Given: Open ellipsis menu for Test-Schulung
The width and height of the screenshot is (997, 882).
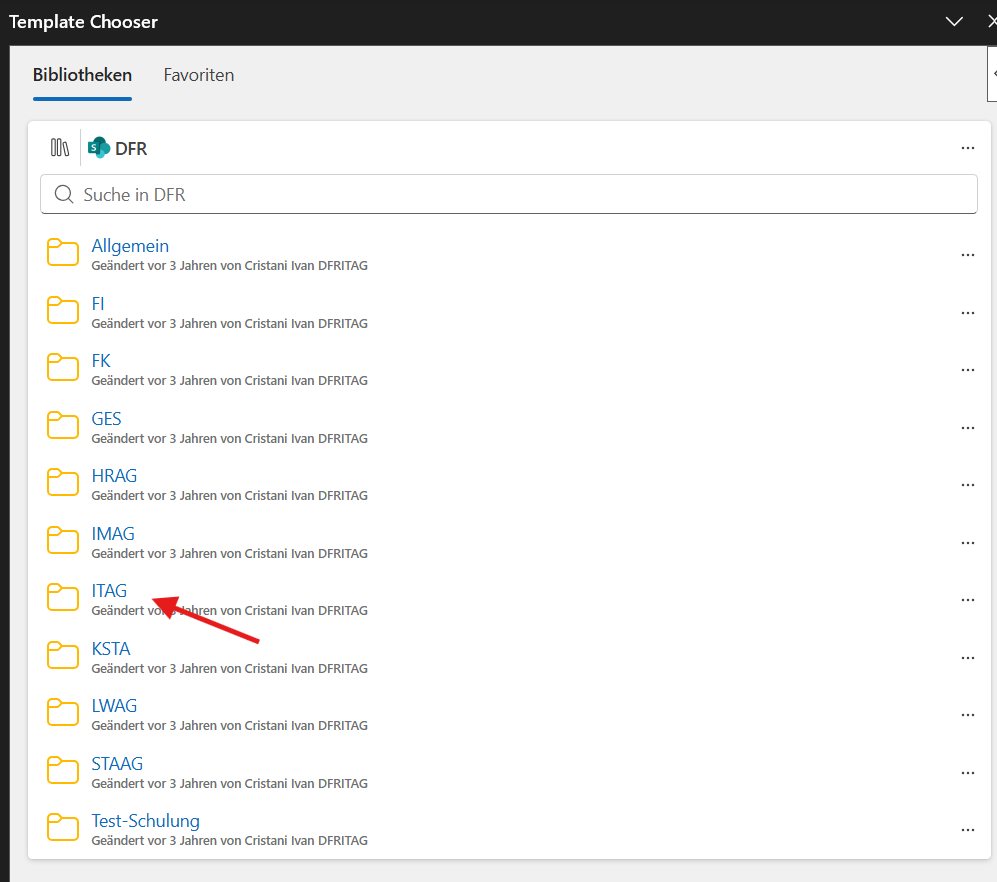Looking at the screenshot, I should click(x=967, y=830).
